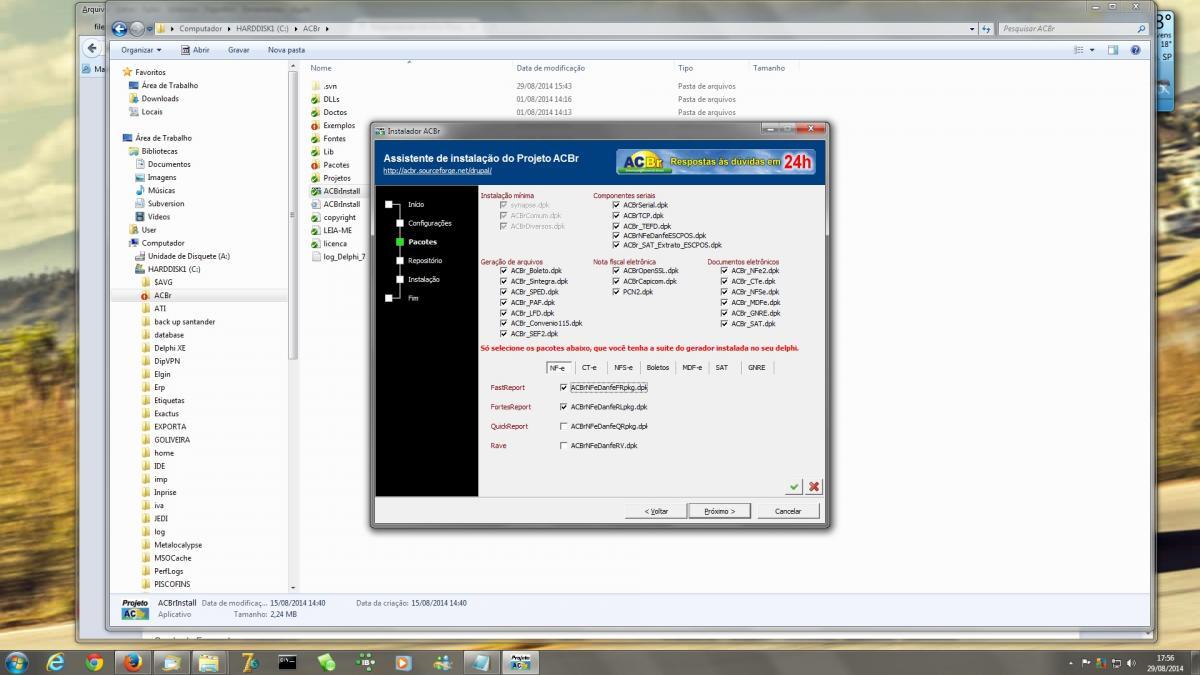Open the Explorer view options dropdown arrow
The height and width of the screenshot is (675, 1200).
[x=1092, y=49]
